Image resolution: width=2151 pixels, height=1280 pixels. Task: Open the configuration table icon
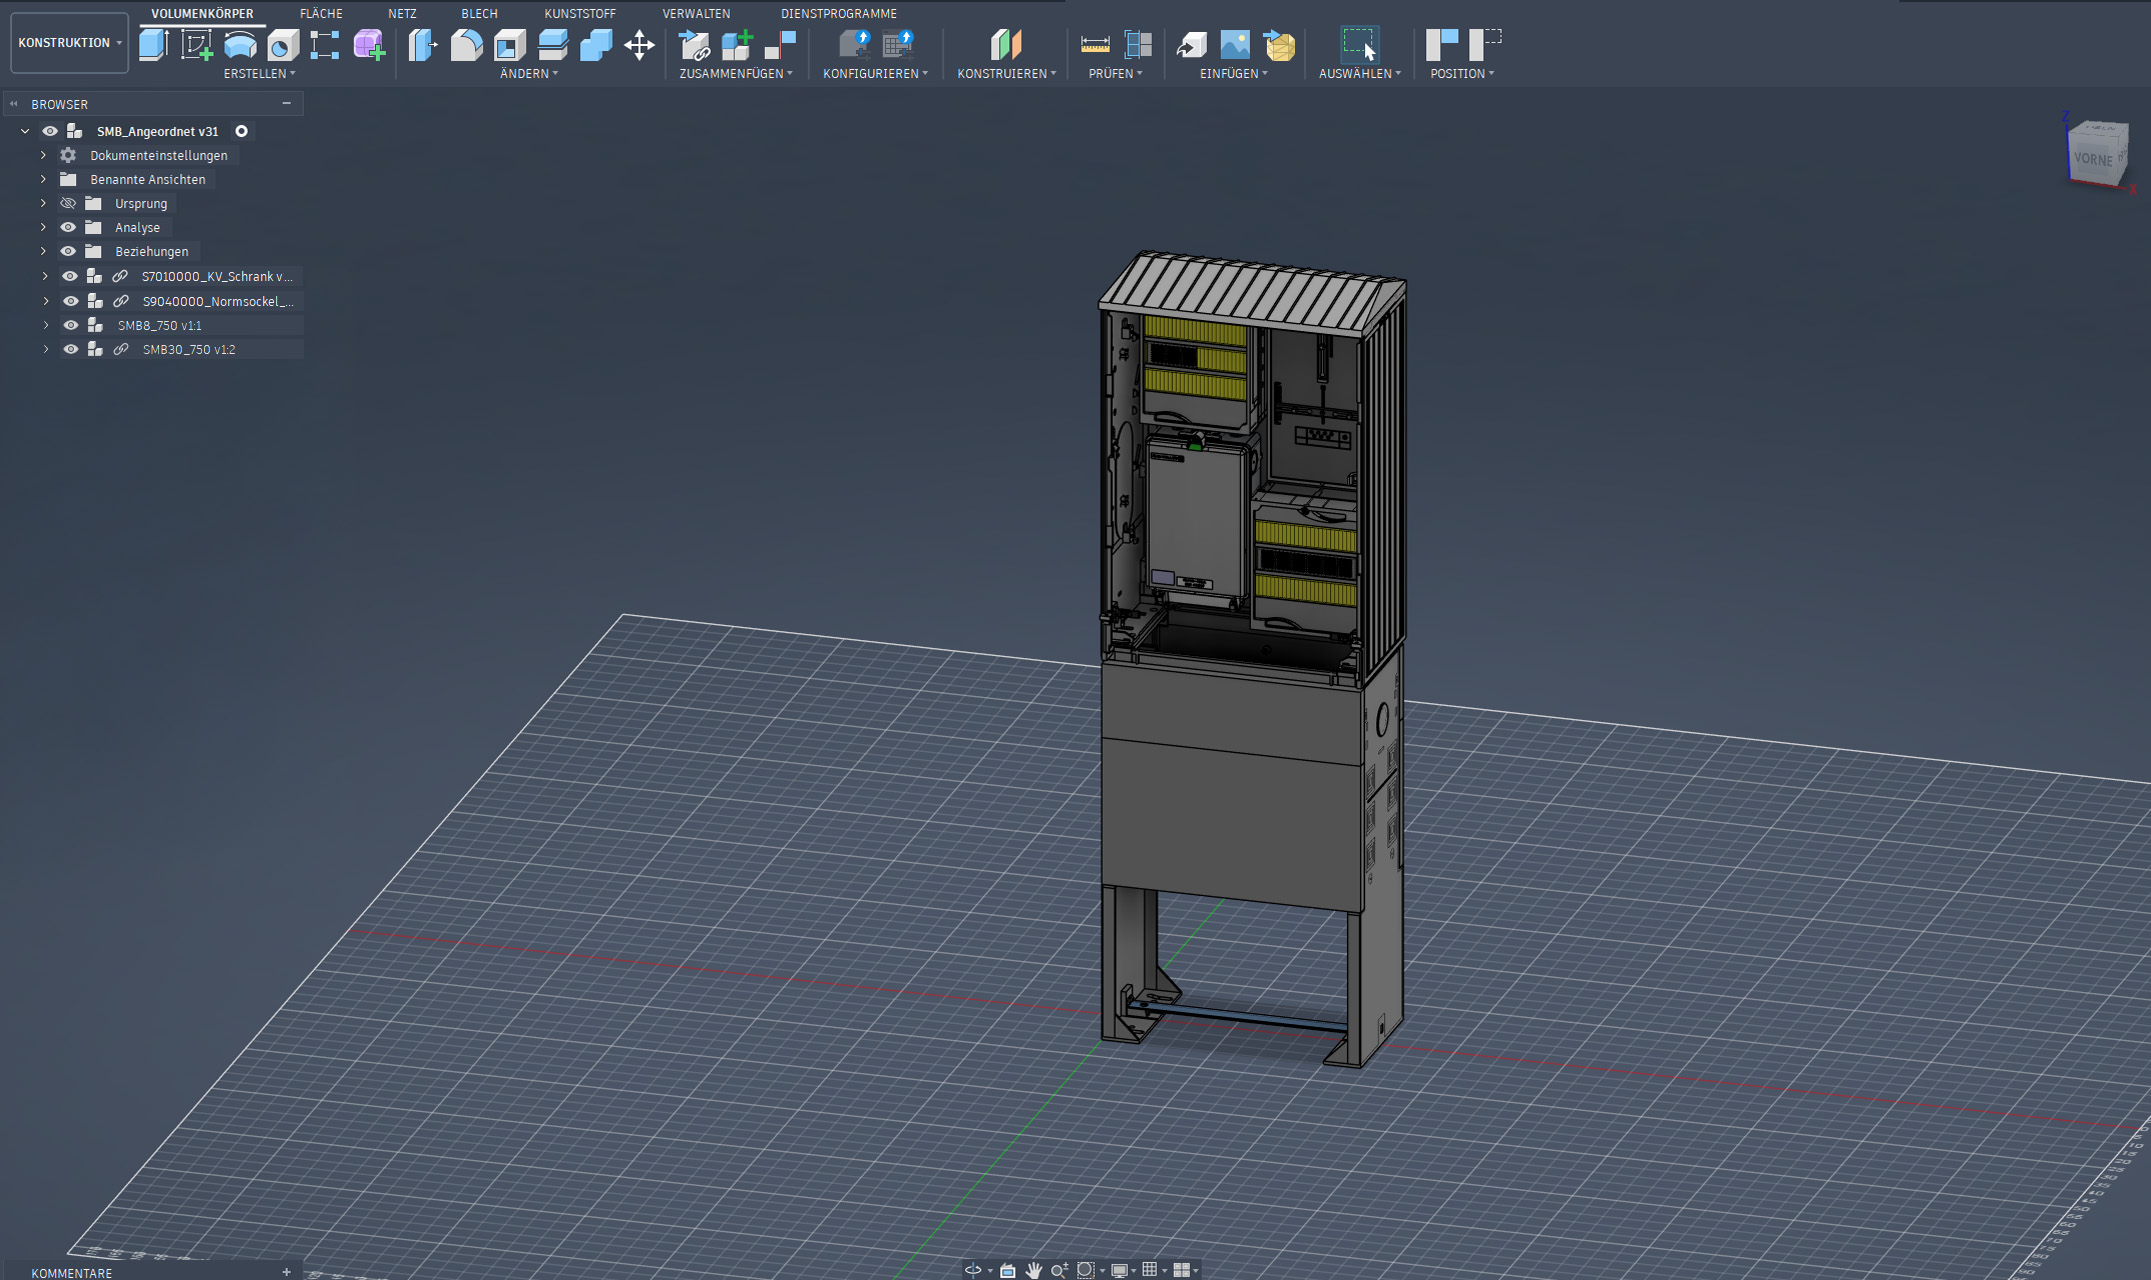[x=898, y=45]
